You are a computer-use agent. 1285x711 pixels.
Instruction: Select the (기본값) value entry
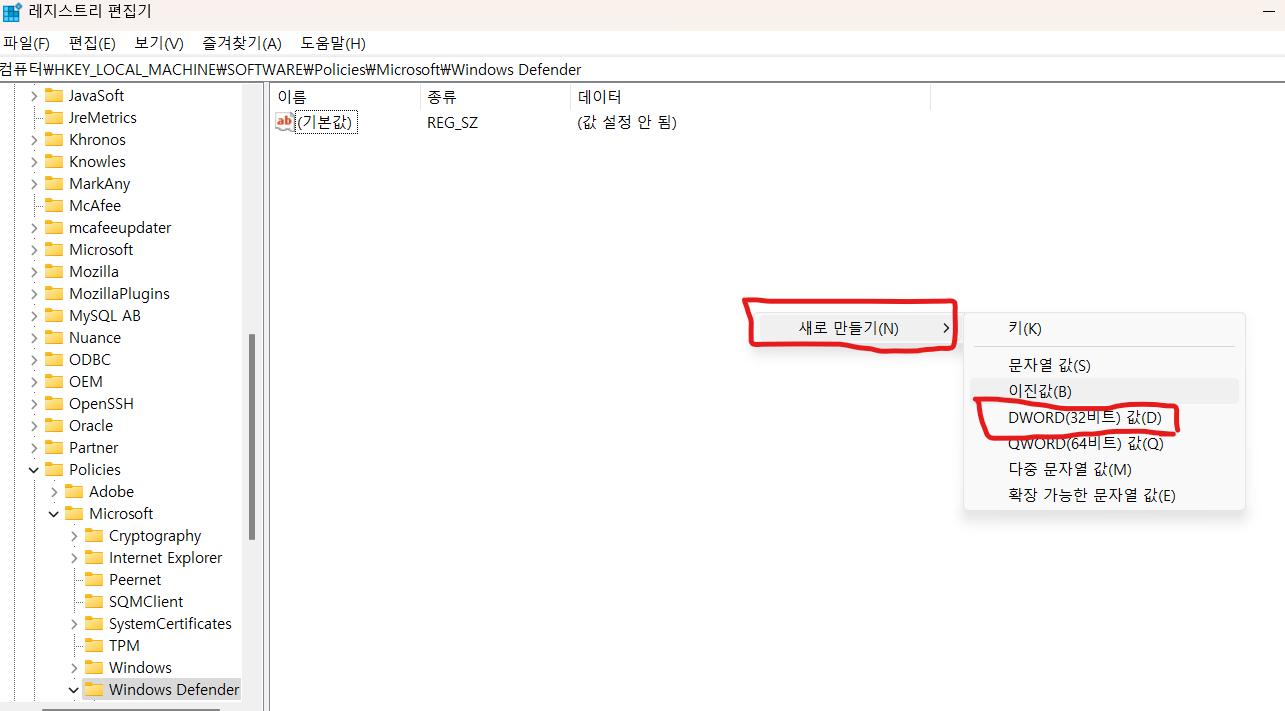pos(326,122)
